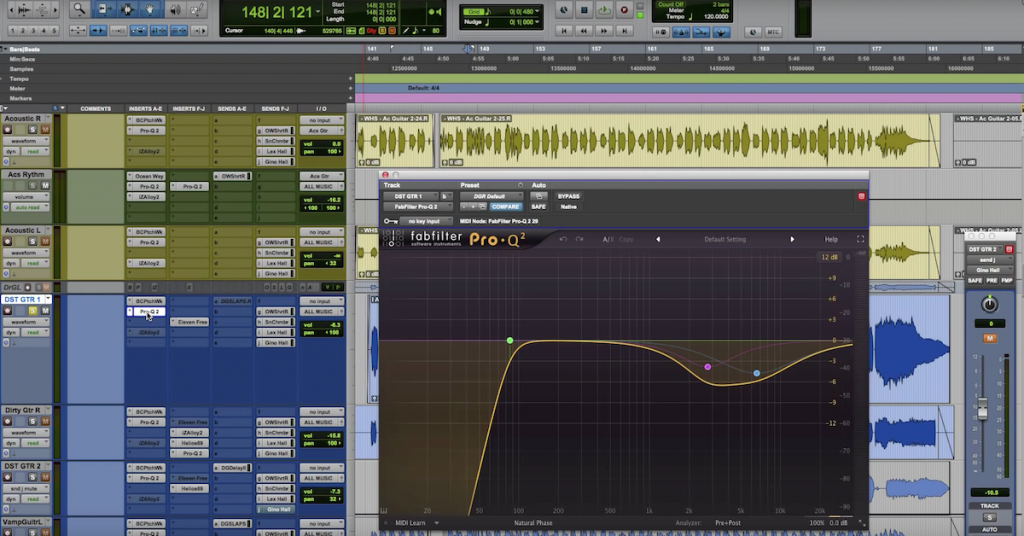The width and height of the screenshot is (1024, 536).
Task: Open plugin selector FabFilter Pro-Q 2
Action: (x=419, y=207)
